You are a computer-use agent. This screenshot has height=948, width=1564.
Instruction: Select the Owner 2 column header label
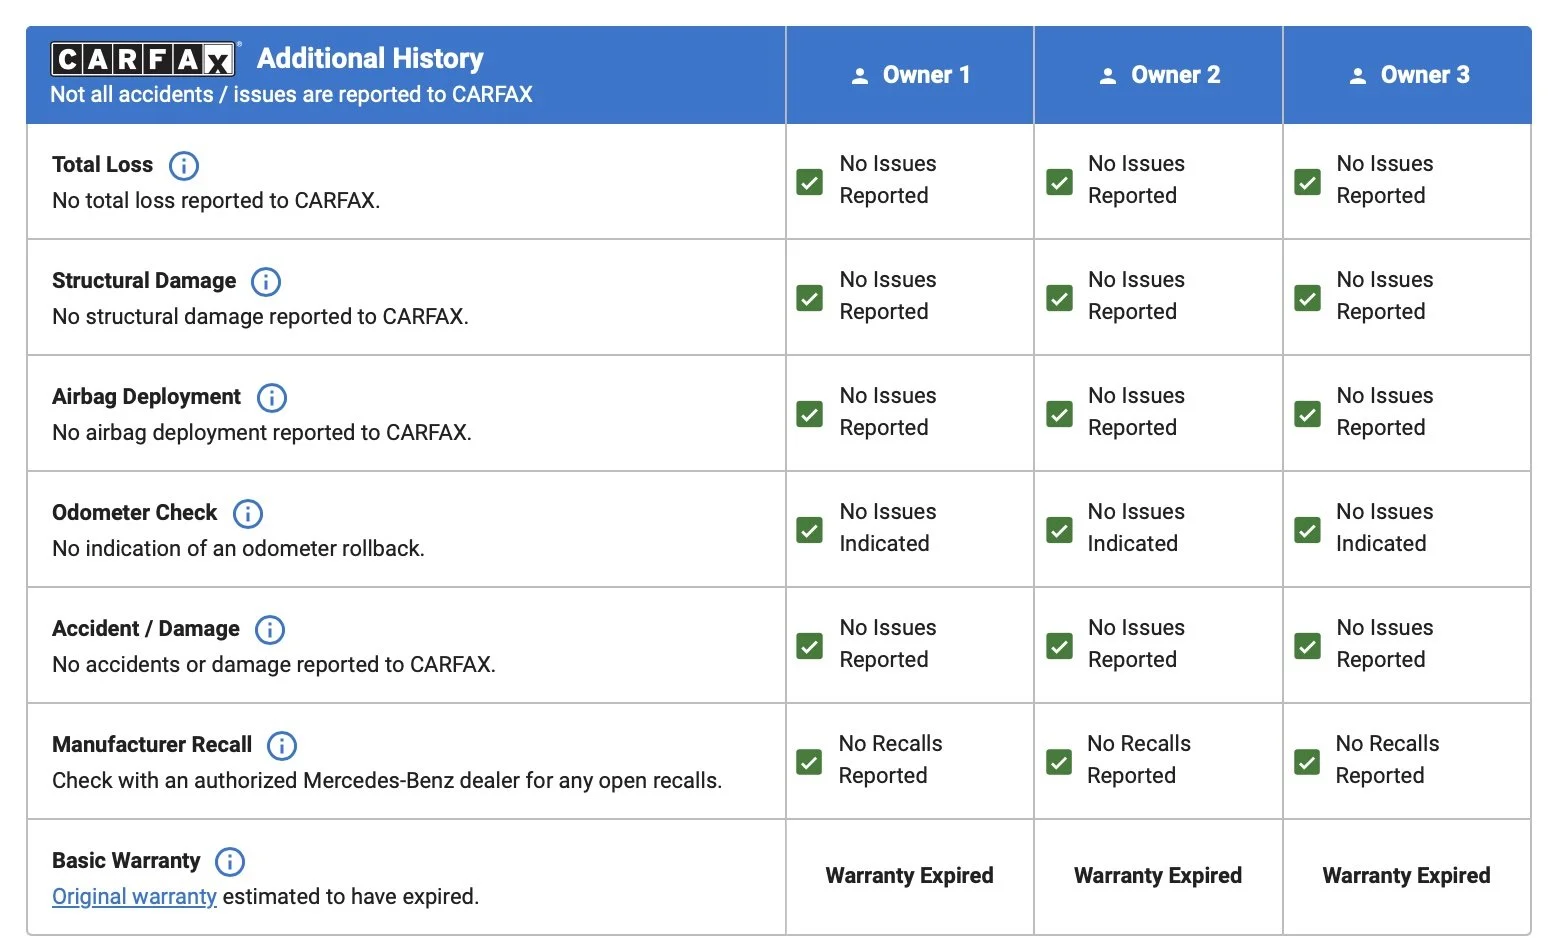pos(1175,75)
